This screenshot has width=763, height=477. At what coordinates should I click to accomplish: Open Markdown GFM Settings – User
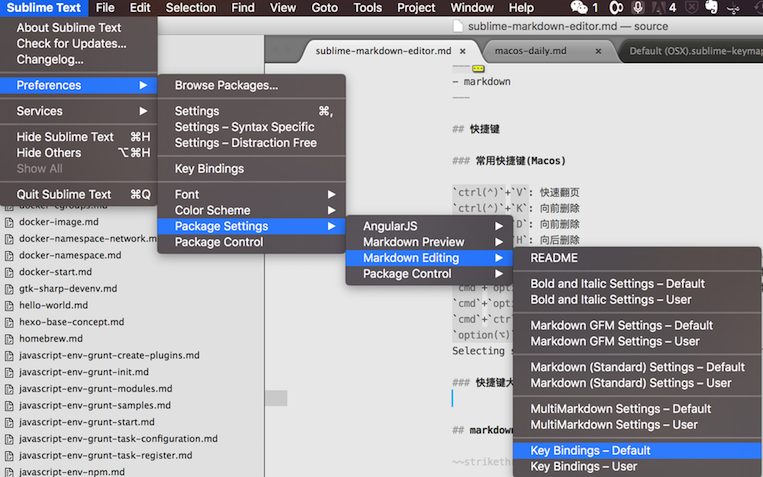point(615,341)
